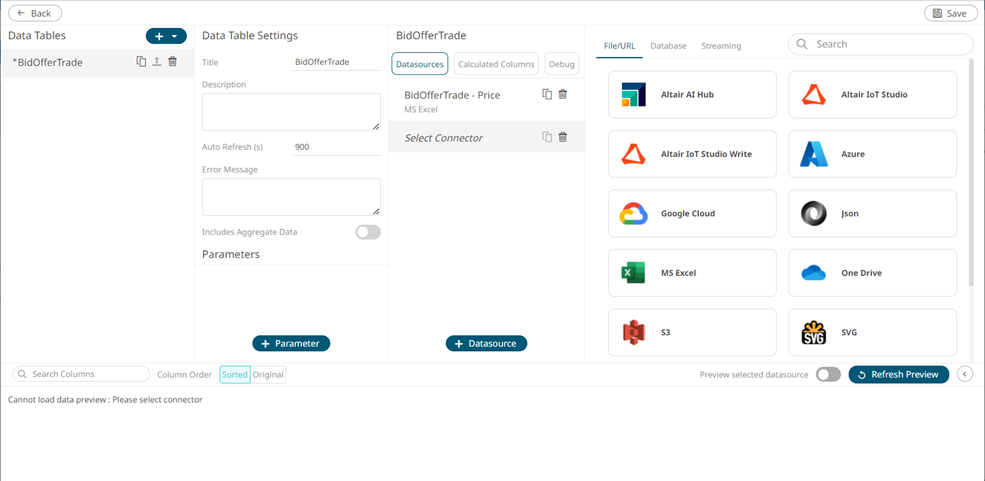Enable Includes Aggregate Data switch
This screenshot has height=481, width=985.
click(367, 232)
